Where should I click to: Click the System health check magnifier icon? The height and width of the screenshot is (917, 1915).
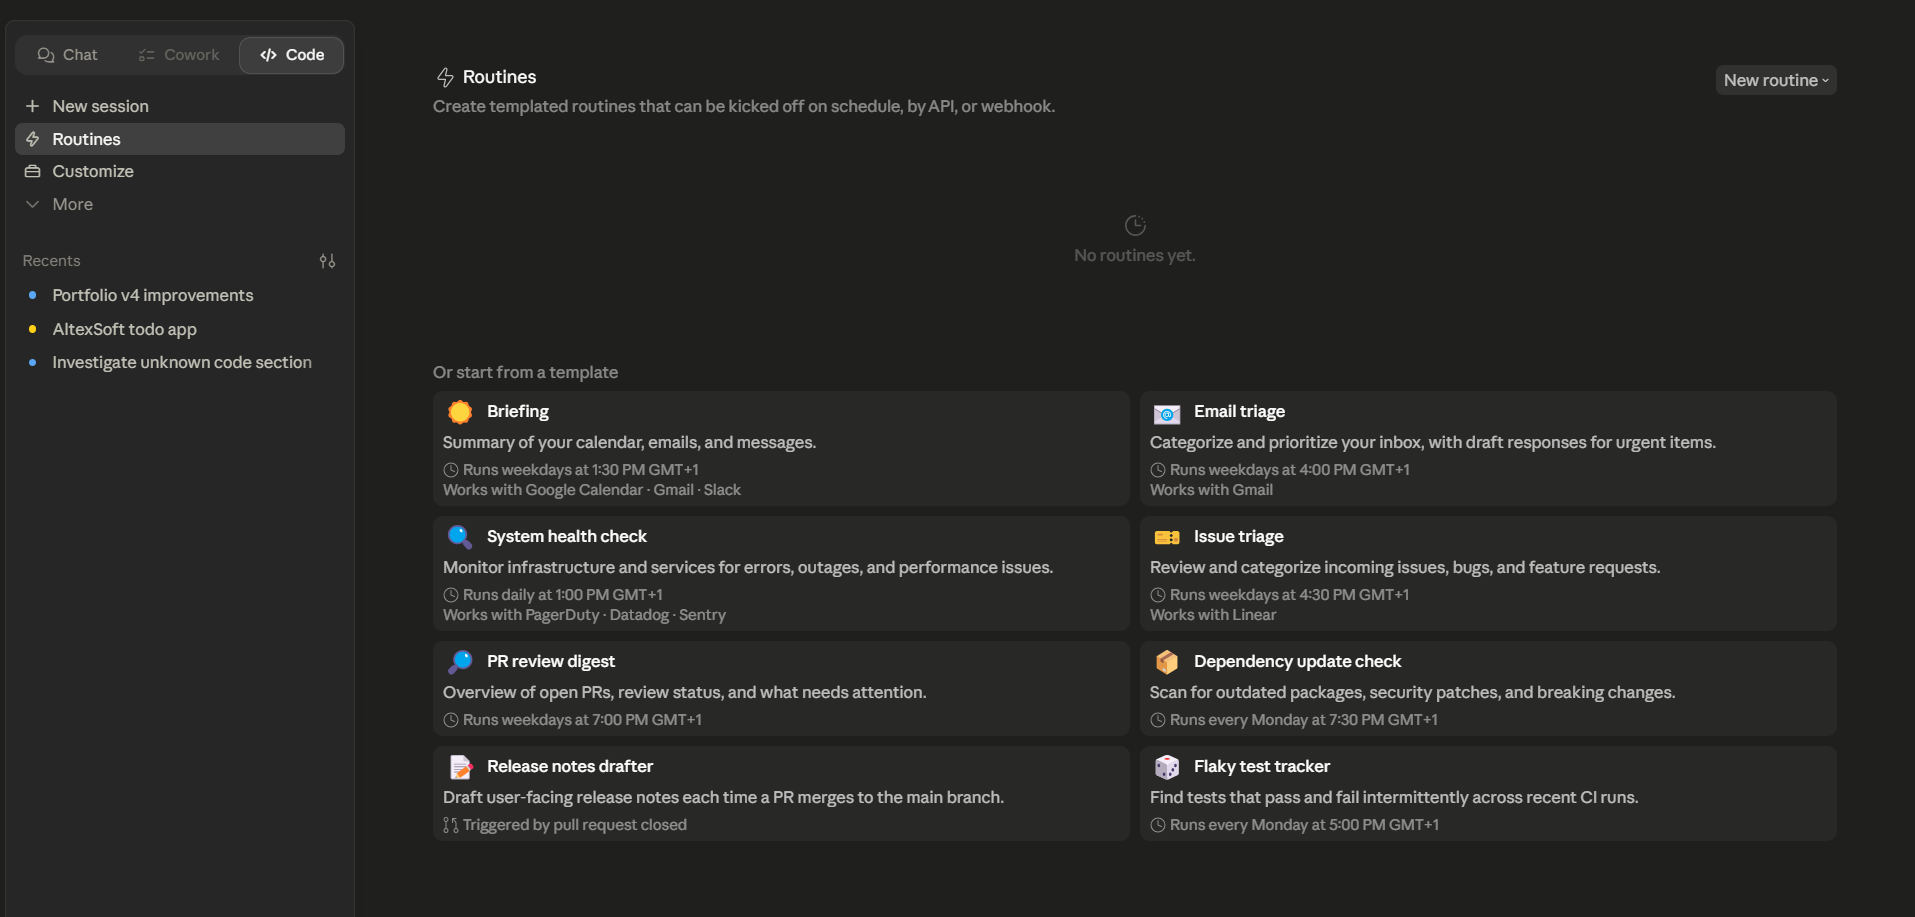coord(460,537)
